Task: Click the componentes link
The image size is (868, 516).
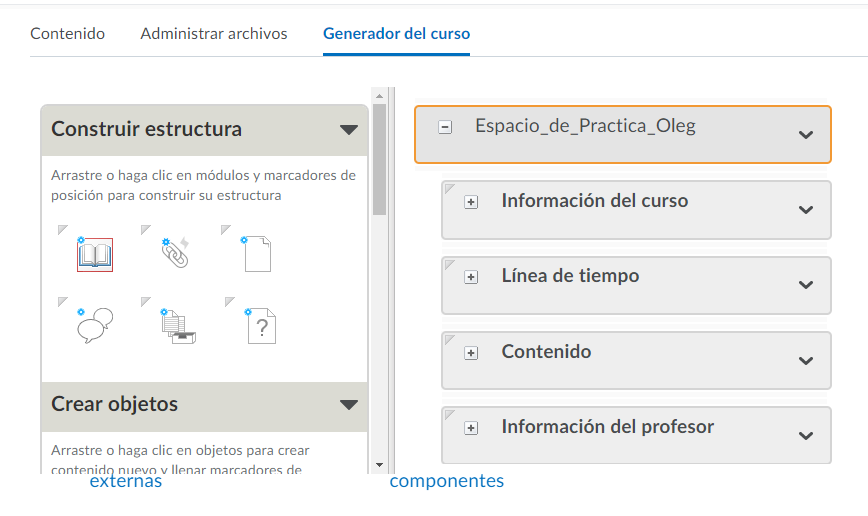Action: point(446,481)
